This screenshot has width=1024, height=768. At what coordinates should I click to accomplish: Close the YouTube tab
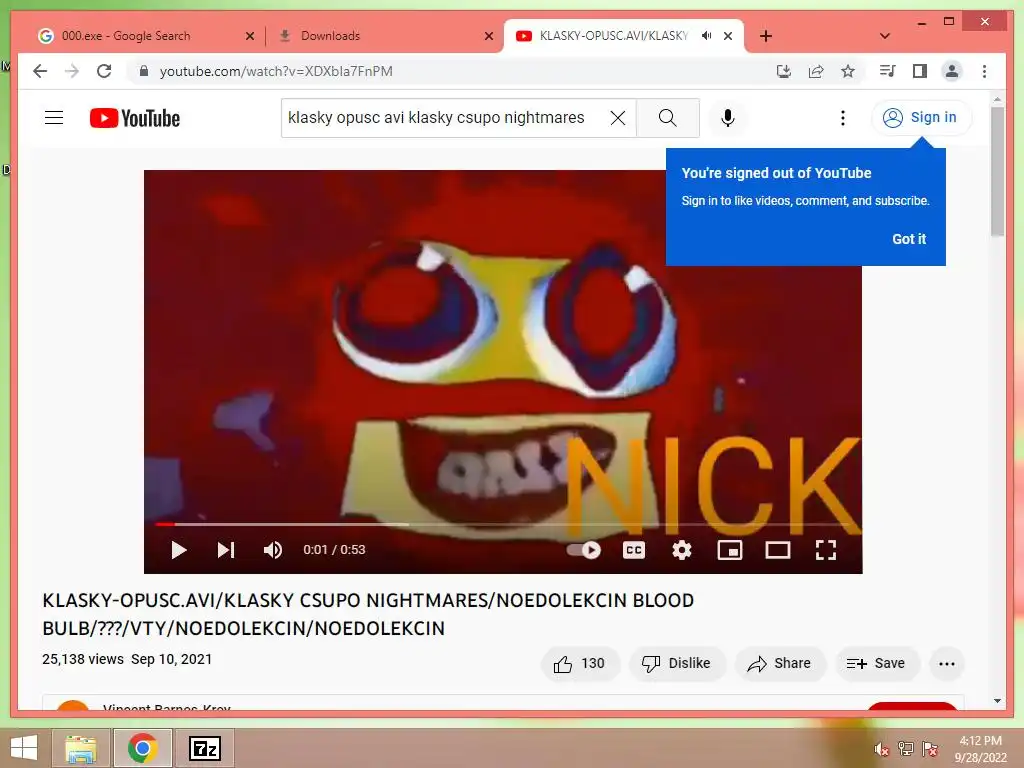pos(728,36)
